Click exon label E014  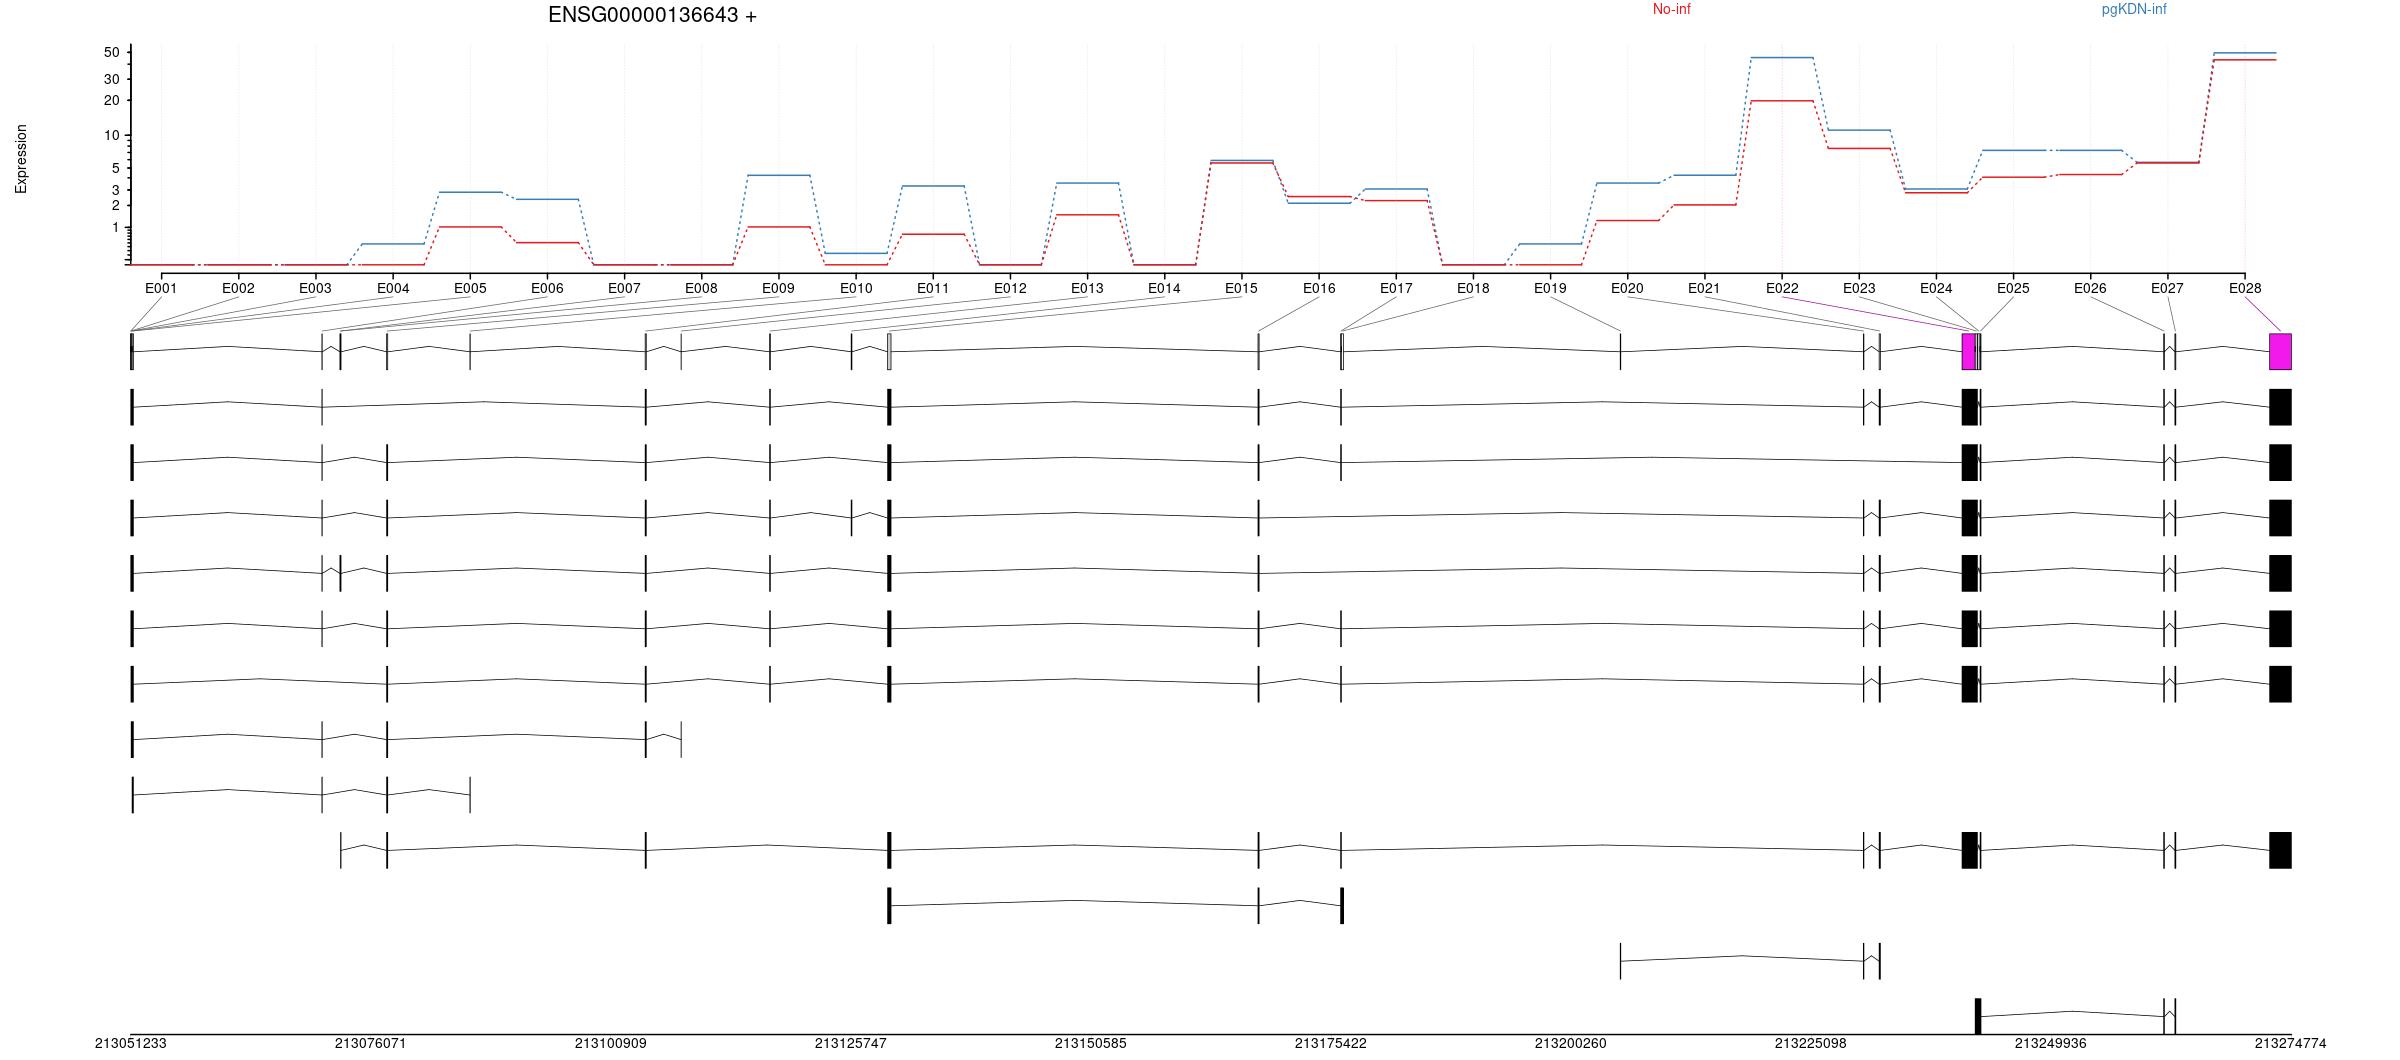tap(1164, 288)
